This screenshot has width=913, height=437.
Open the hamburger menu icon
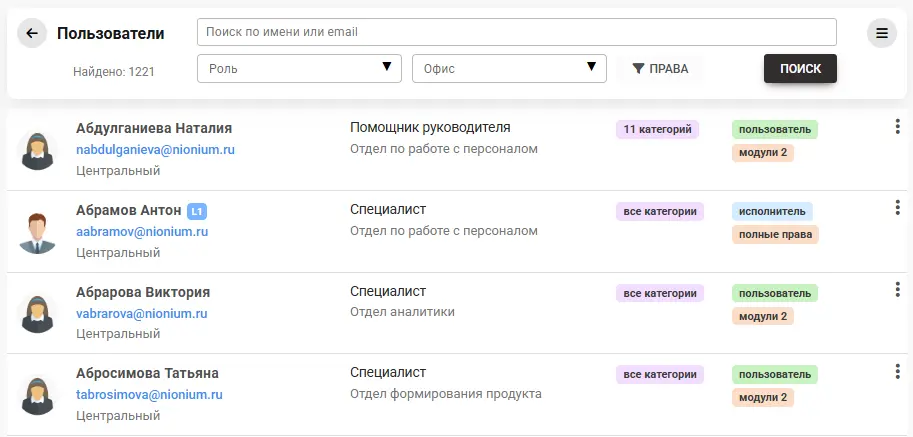[x=881, y=34]
